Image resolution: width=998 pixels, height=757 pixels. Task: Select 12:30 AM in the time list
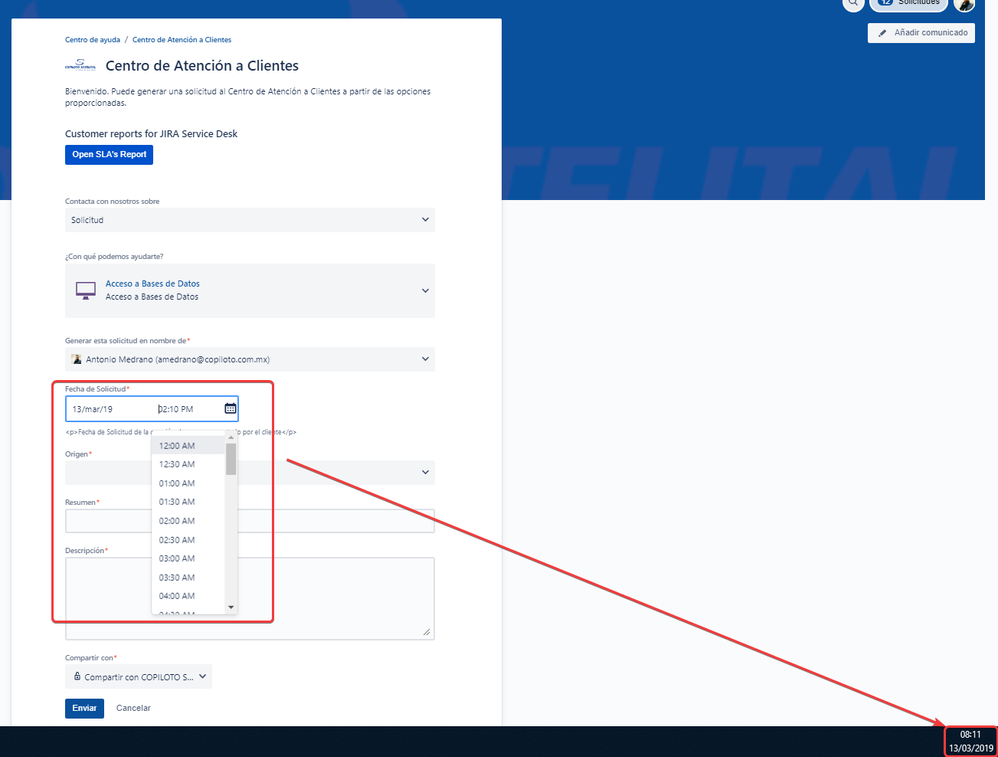point(188,464)
